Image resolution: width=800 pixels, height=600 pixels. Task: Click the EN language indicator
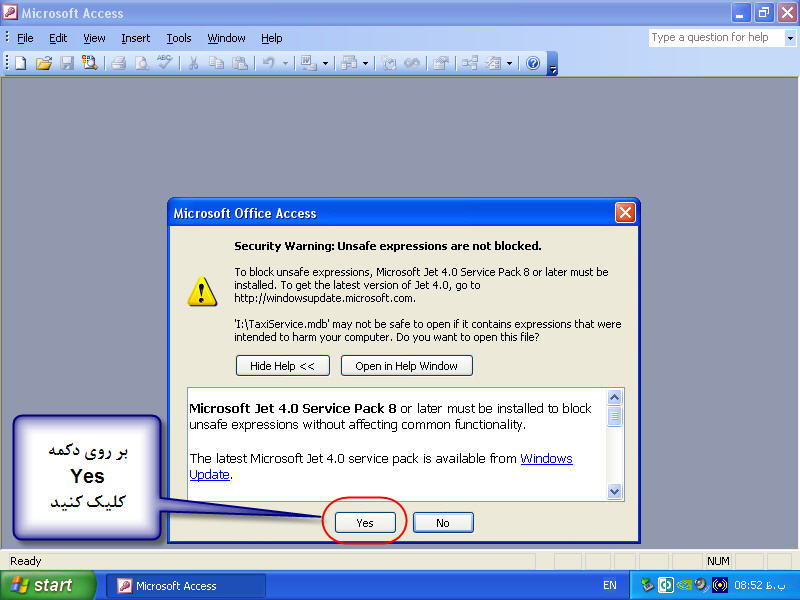click(609, 585)
